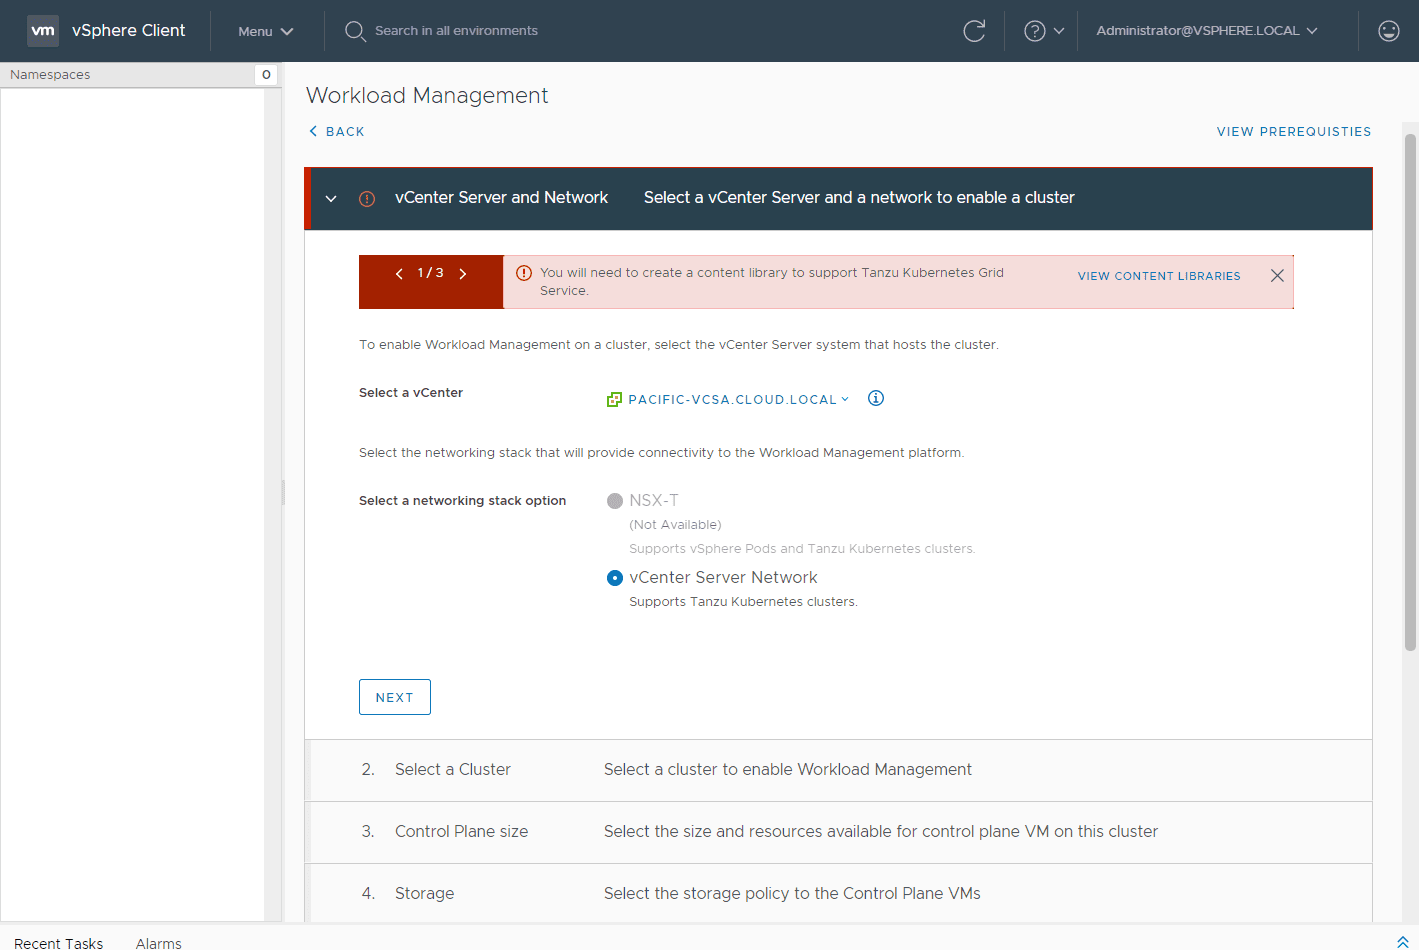The image size is (1419, 950).
Task: Click the green vCenter server icon before PACIFIC-VCSA.CLOUD.LOCAL
Action: [613, 398]
